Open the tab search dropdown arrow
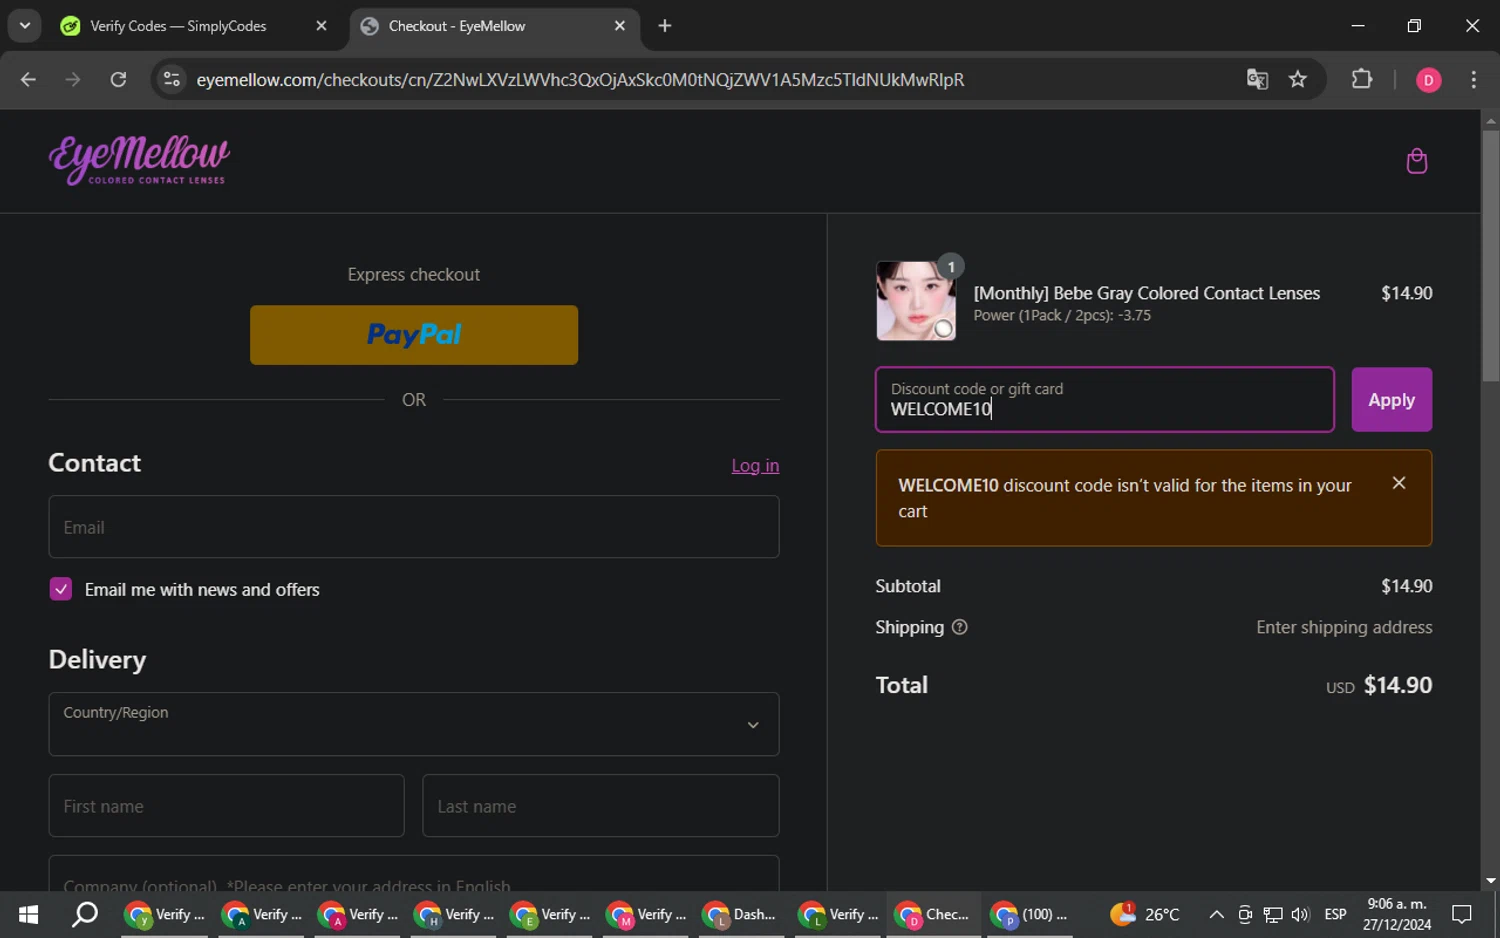Viewport: 1500px width, 938px height. (25, 26)
